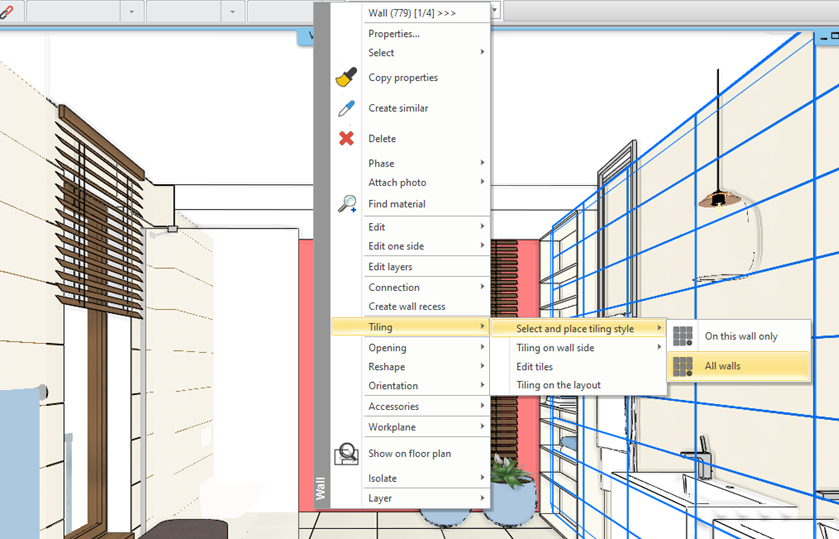Open Select and place tiling style

578,329
